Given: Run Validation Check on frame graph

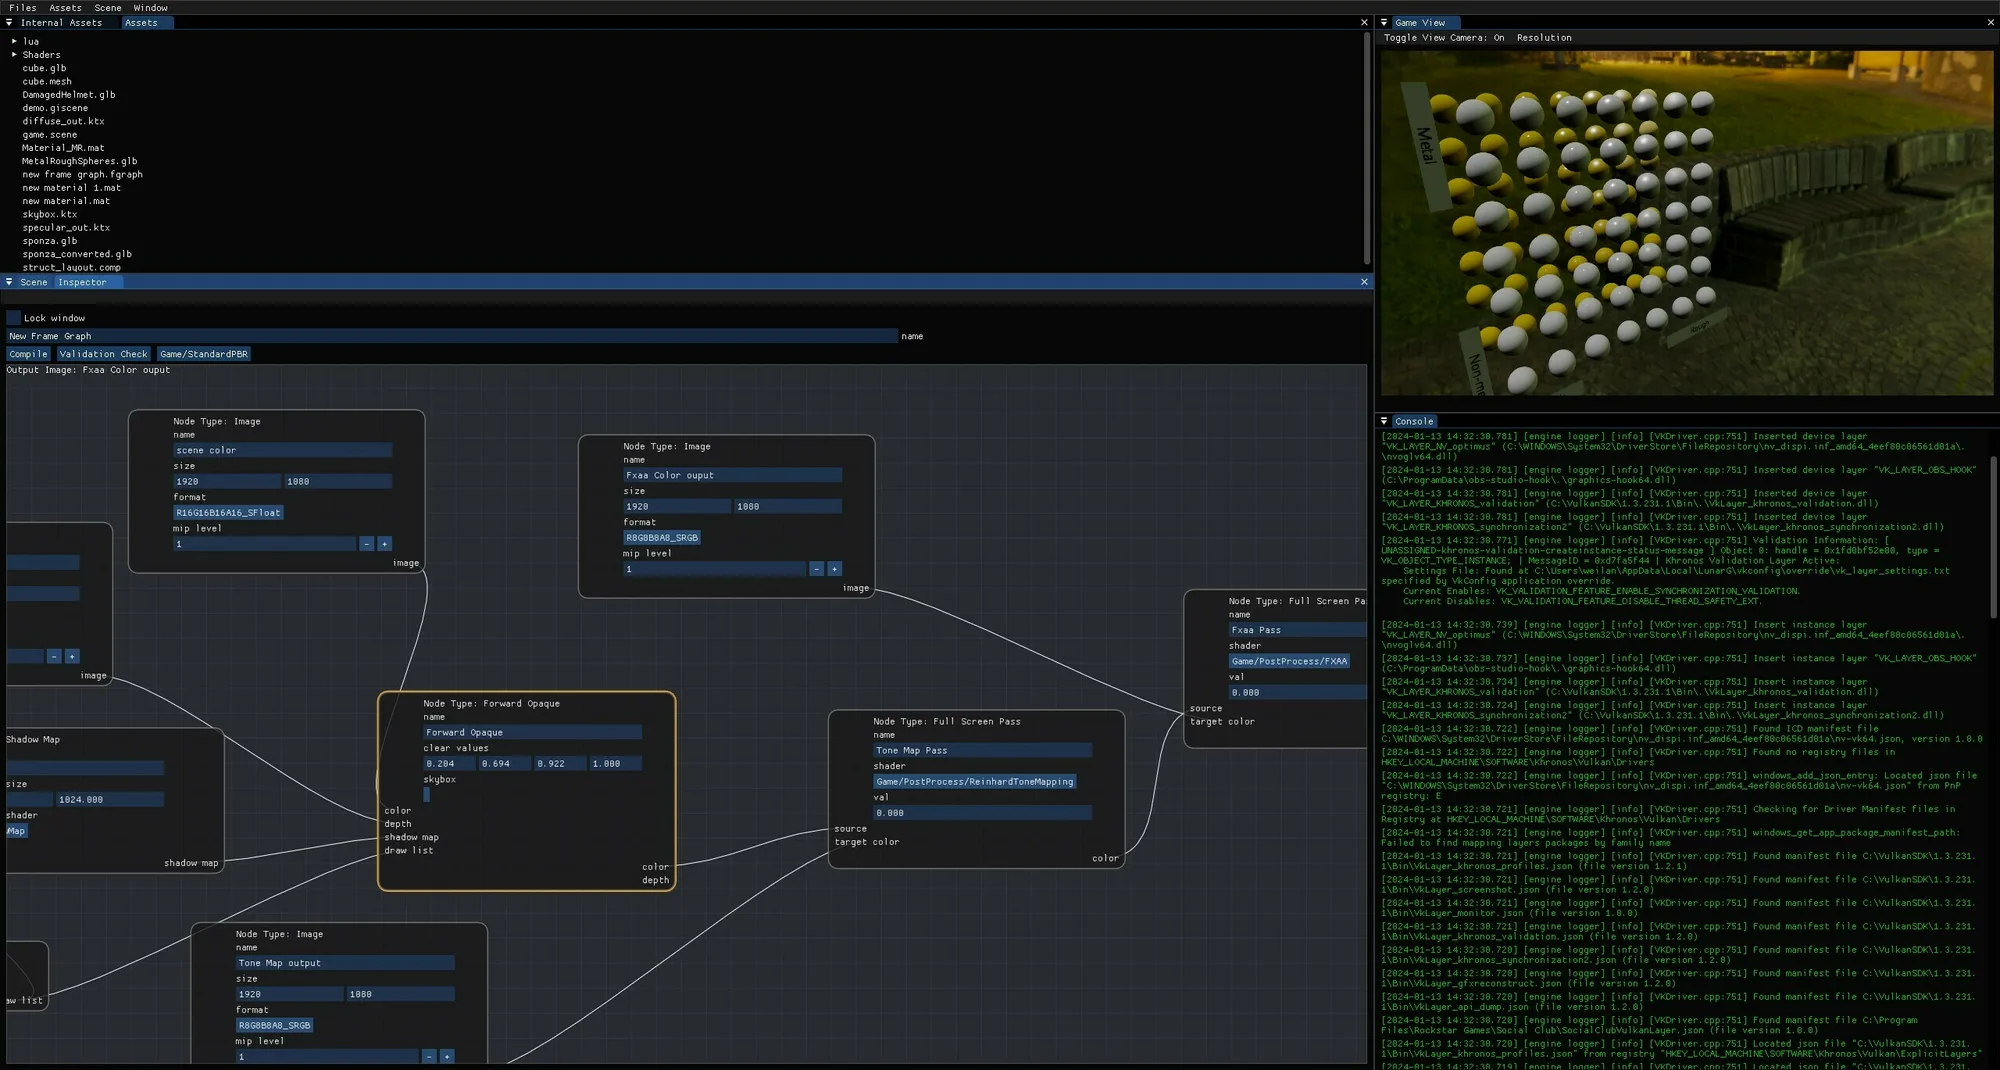Looking at the screenshot, I should click(x=103, y=354).
